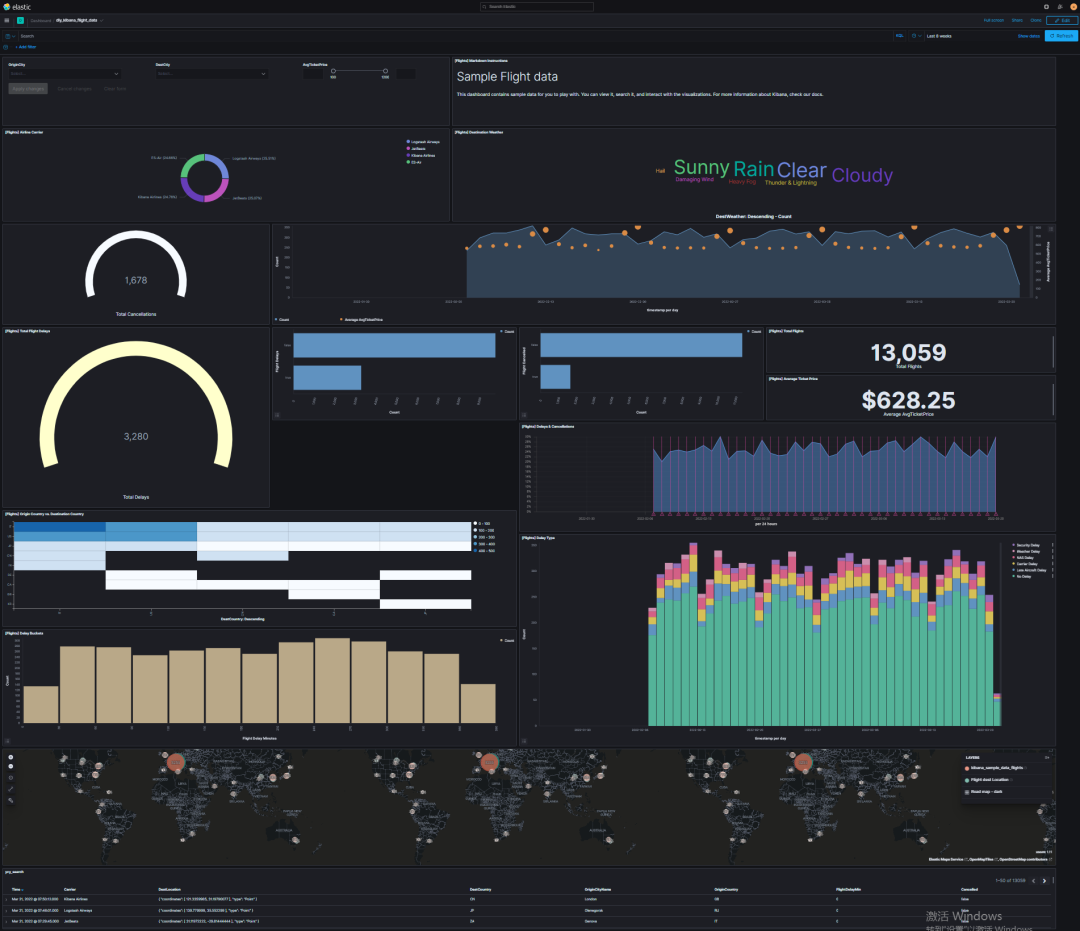
Task: Click the OriginCityName column header
Action: pos(598,890)
